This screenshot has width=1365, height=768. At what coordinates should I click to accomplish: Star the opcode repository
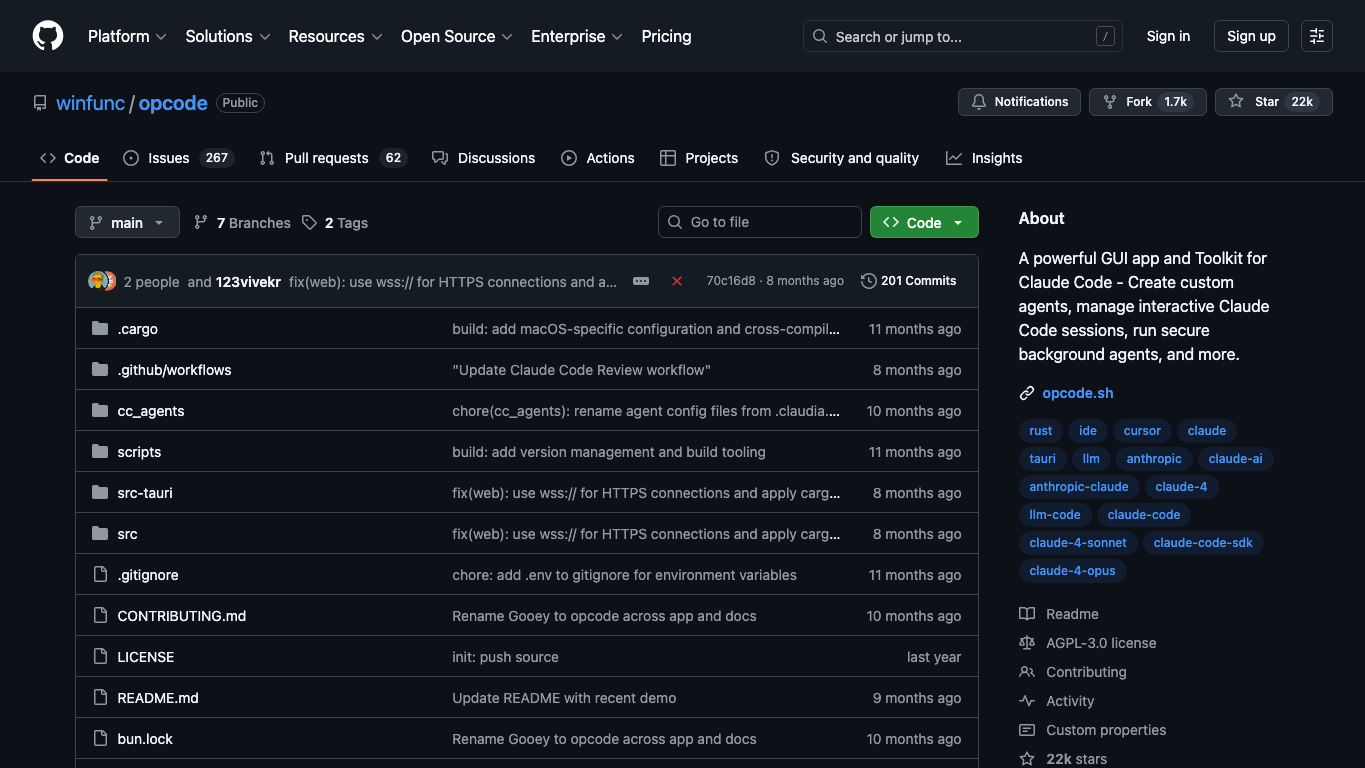tap(1273, 102)
